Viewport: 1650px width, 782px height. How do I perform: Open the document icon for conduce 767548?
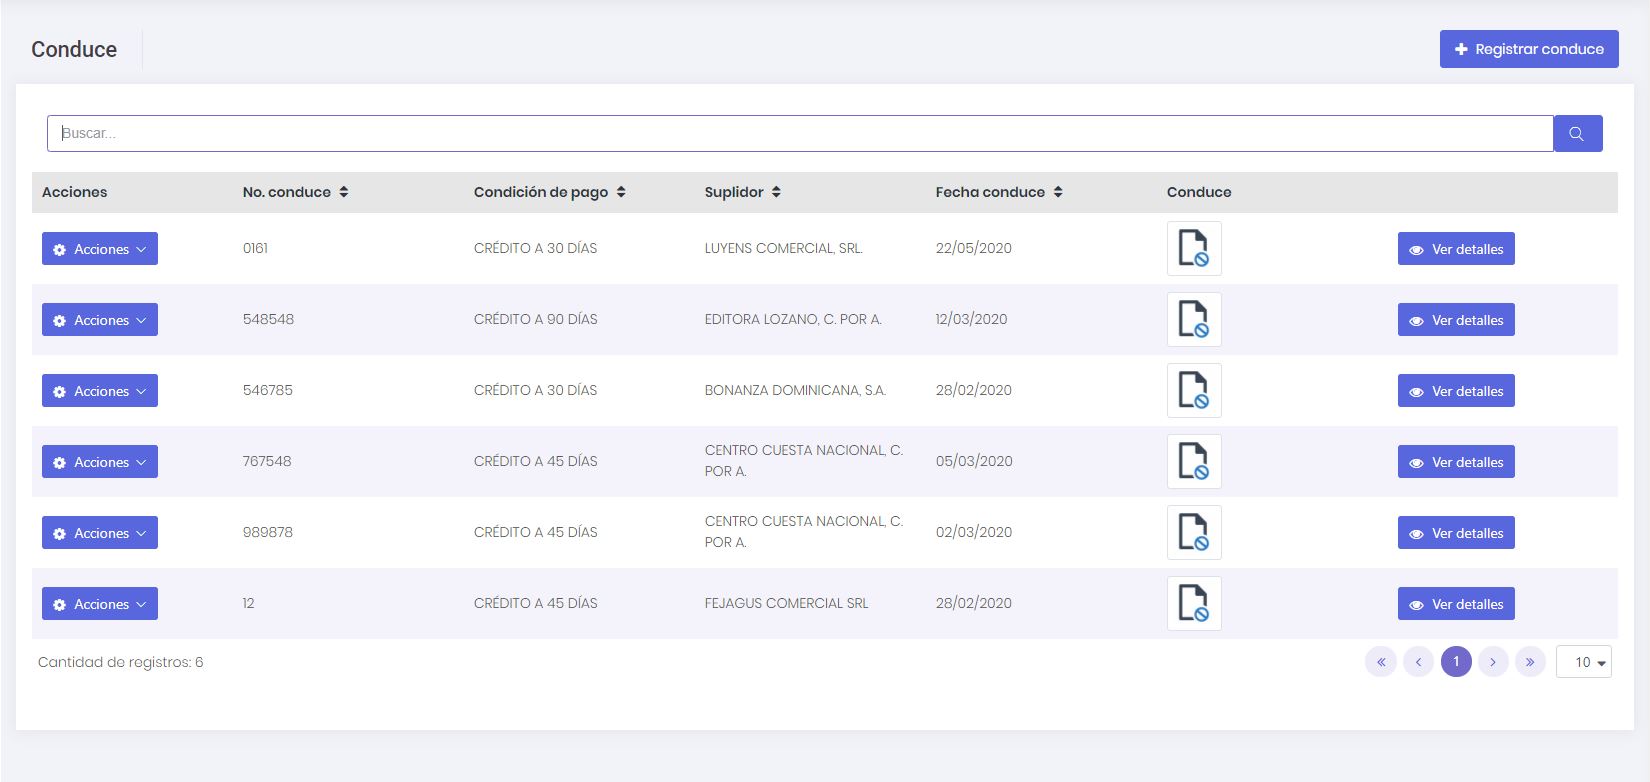coord(1193,461)
